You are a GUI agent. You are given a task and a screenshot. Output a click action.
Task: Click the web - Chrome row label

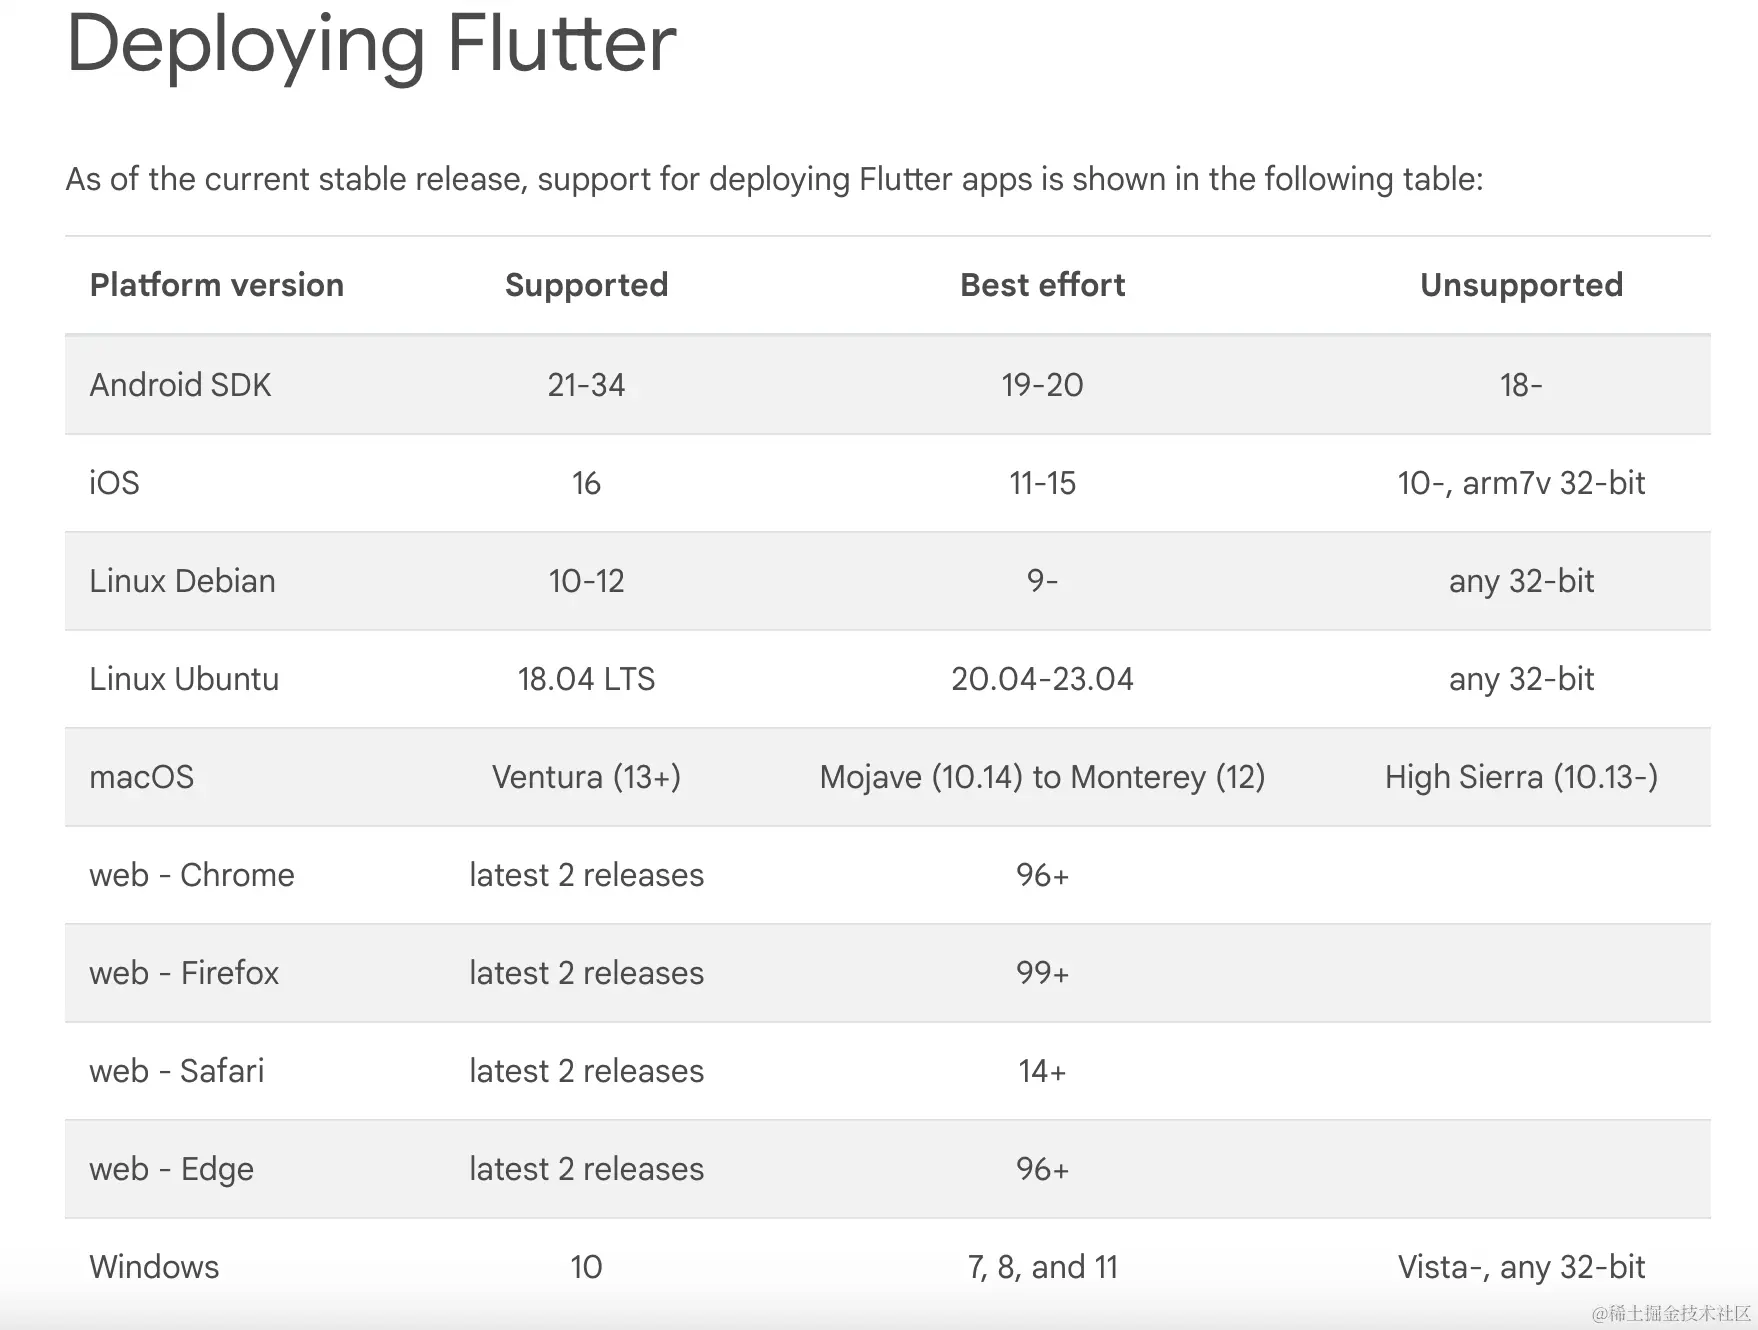tap(192, 875)
